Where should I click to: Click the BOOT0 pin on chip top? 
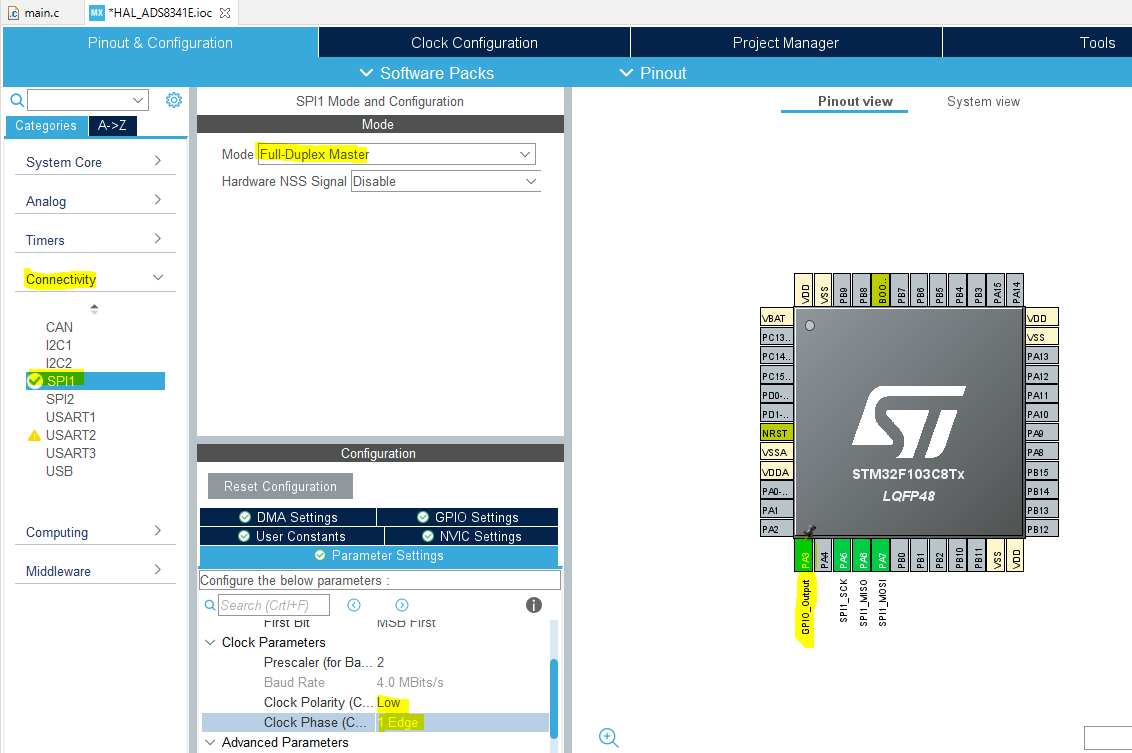pos(881,290)
